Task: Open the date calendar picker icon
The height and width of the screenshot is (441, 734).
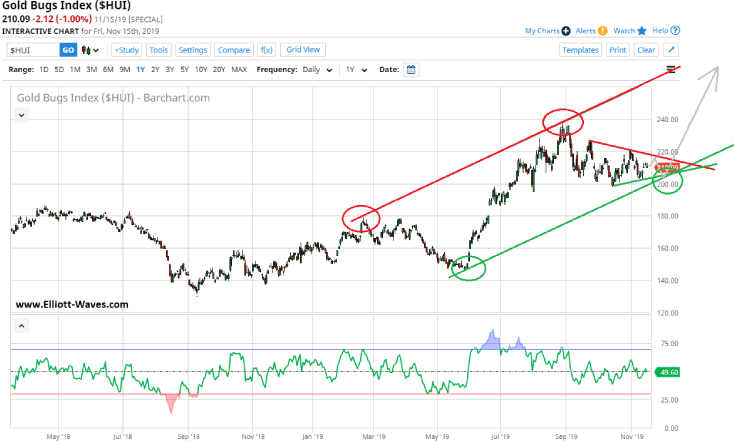Action: pyautogui.click(x=411, y=69)
